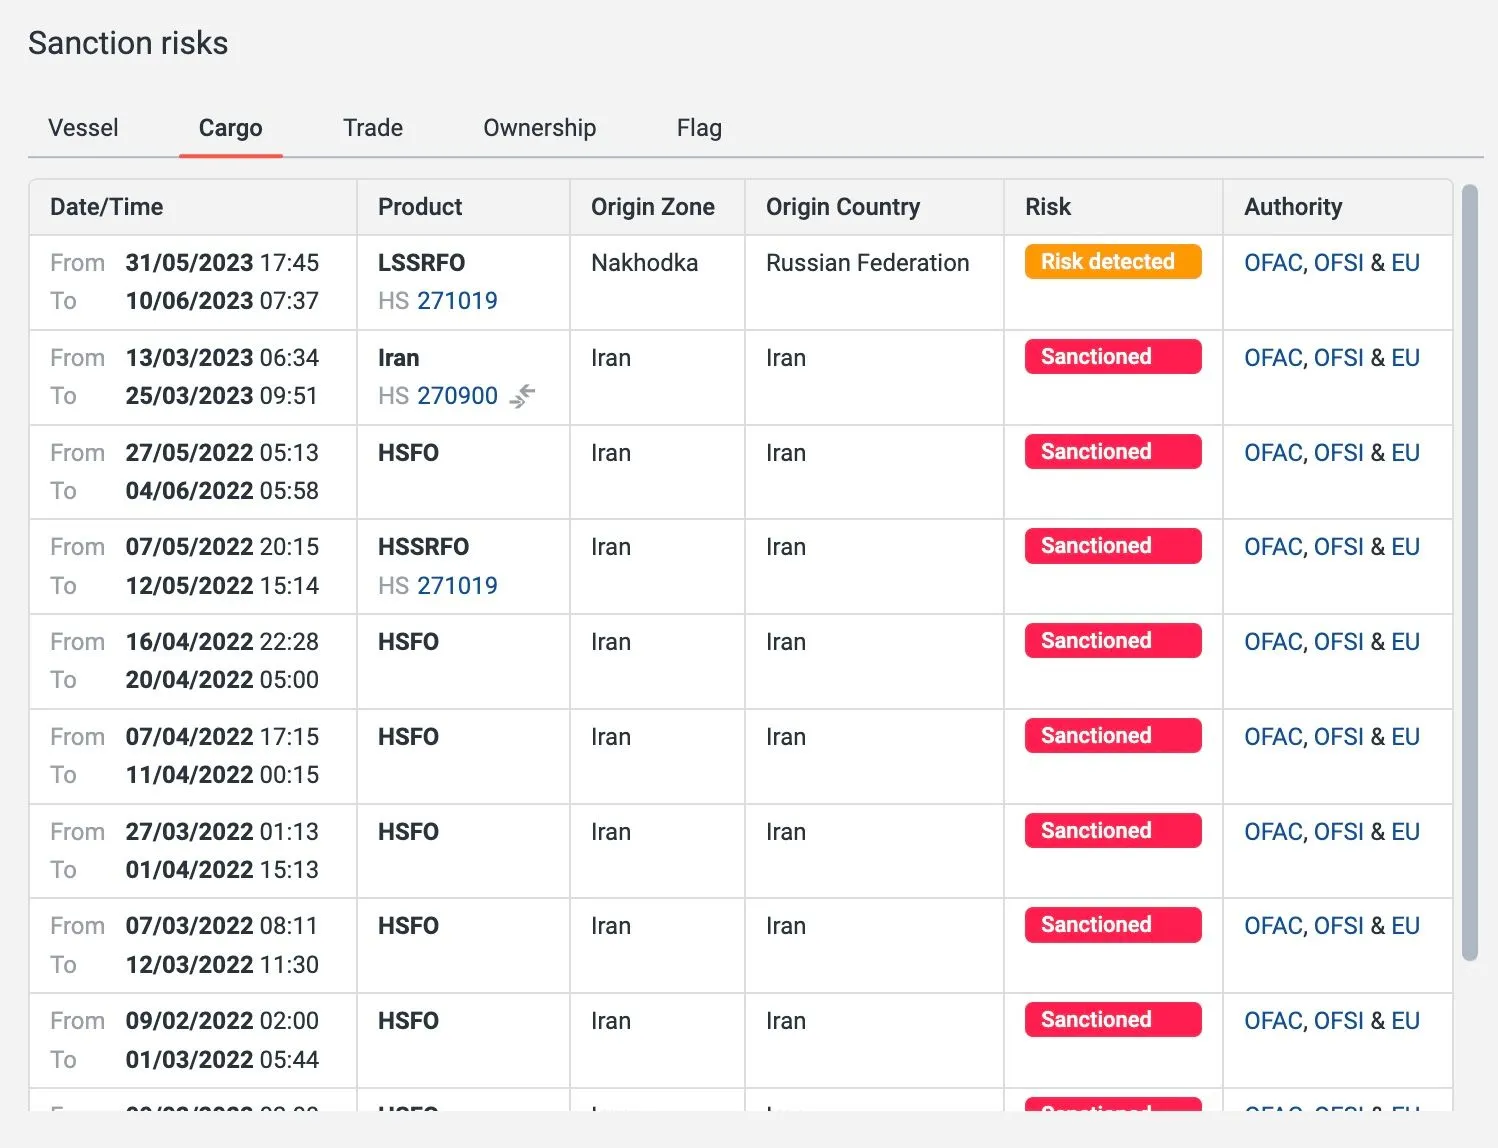Click the date 25/03/2023 09:51
The width and height of the screenshot is (1498, 1148).
click(222, 396)
